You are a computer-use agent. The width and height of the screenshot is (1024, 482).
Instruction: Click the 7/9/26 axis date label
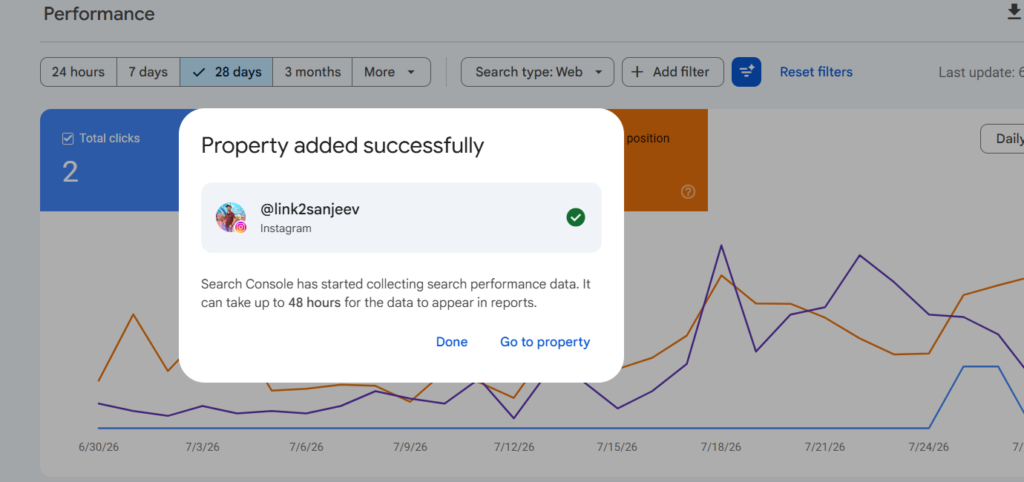(x=410, y=447)
